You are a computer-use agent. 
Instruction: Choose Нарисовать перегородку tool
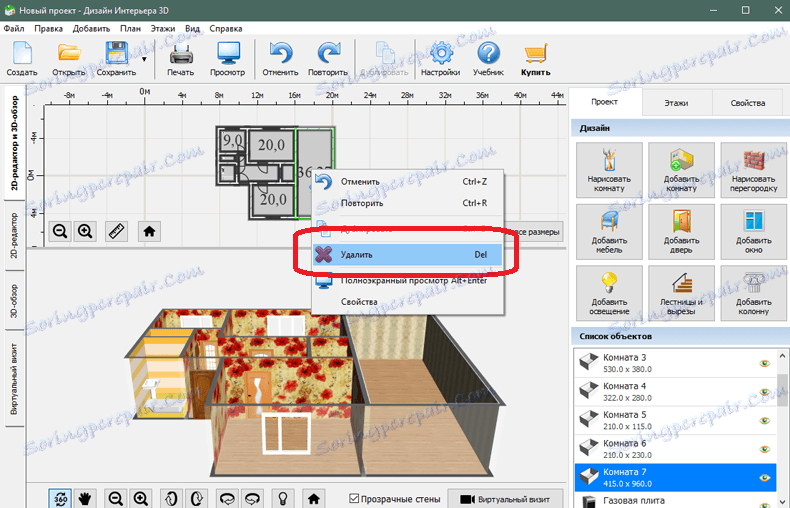point(753,170)
